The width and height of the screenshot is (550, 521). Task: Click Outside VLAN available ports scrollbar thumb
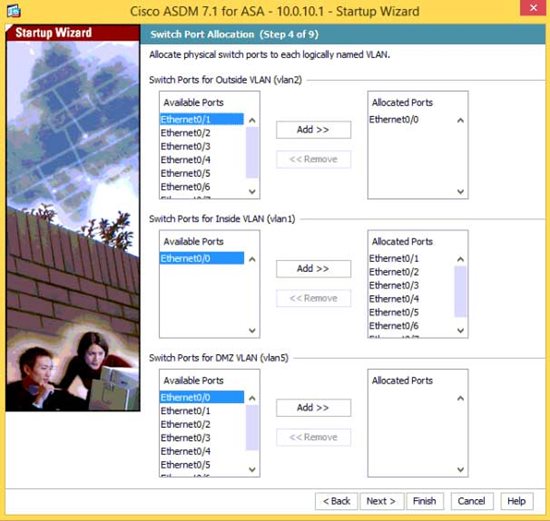pos(252,153)
